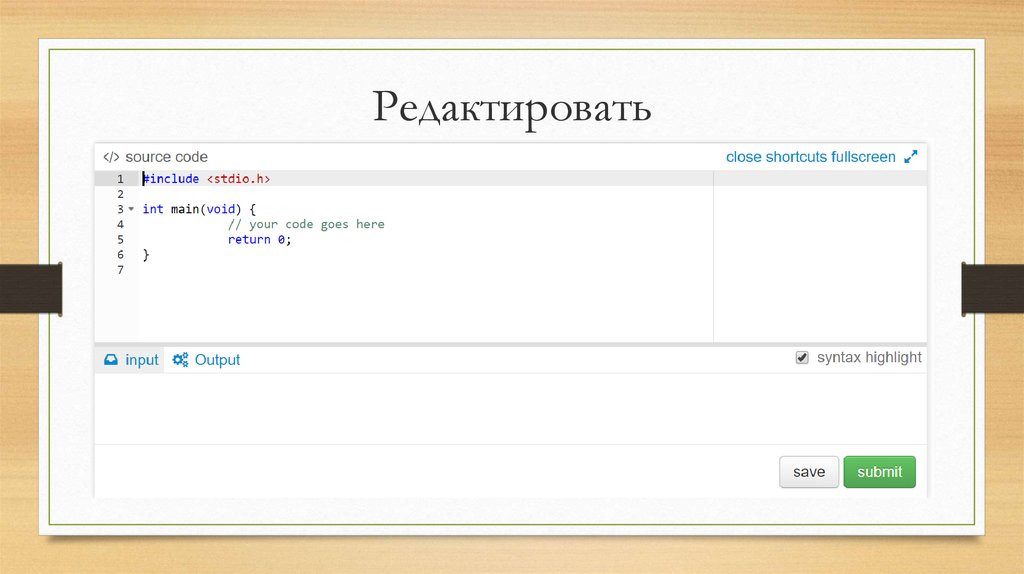This screenshot has height=574, width=1024.
Task: Click inside the empty input text area
Action: 511,409
